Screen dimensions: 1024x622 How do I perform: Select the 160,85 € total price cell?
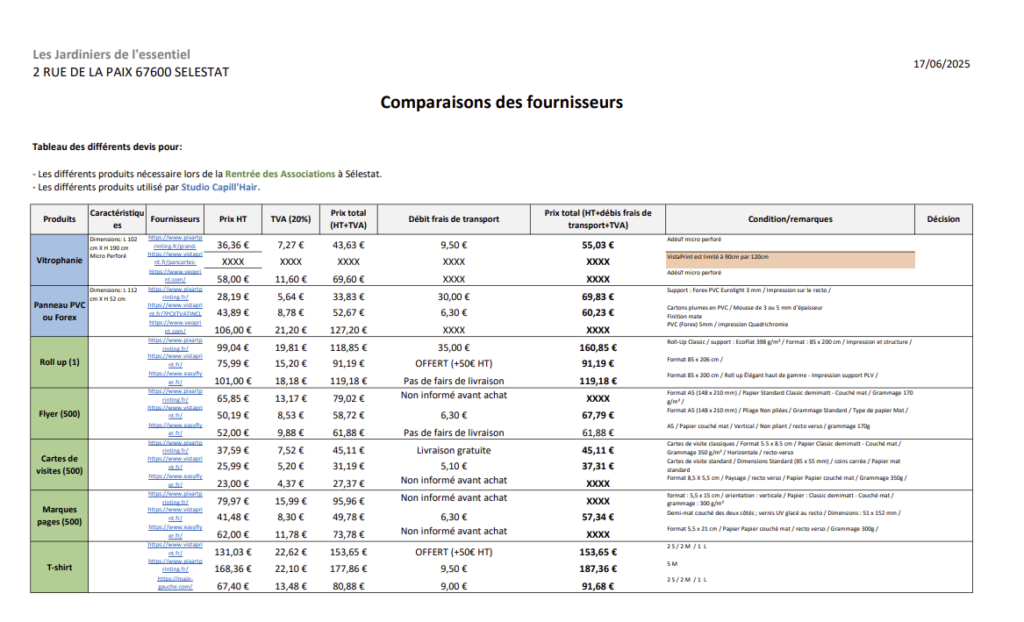[x=597, y=346]
